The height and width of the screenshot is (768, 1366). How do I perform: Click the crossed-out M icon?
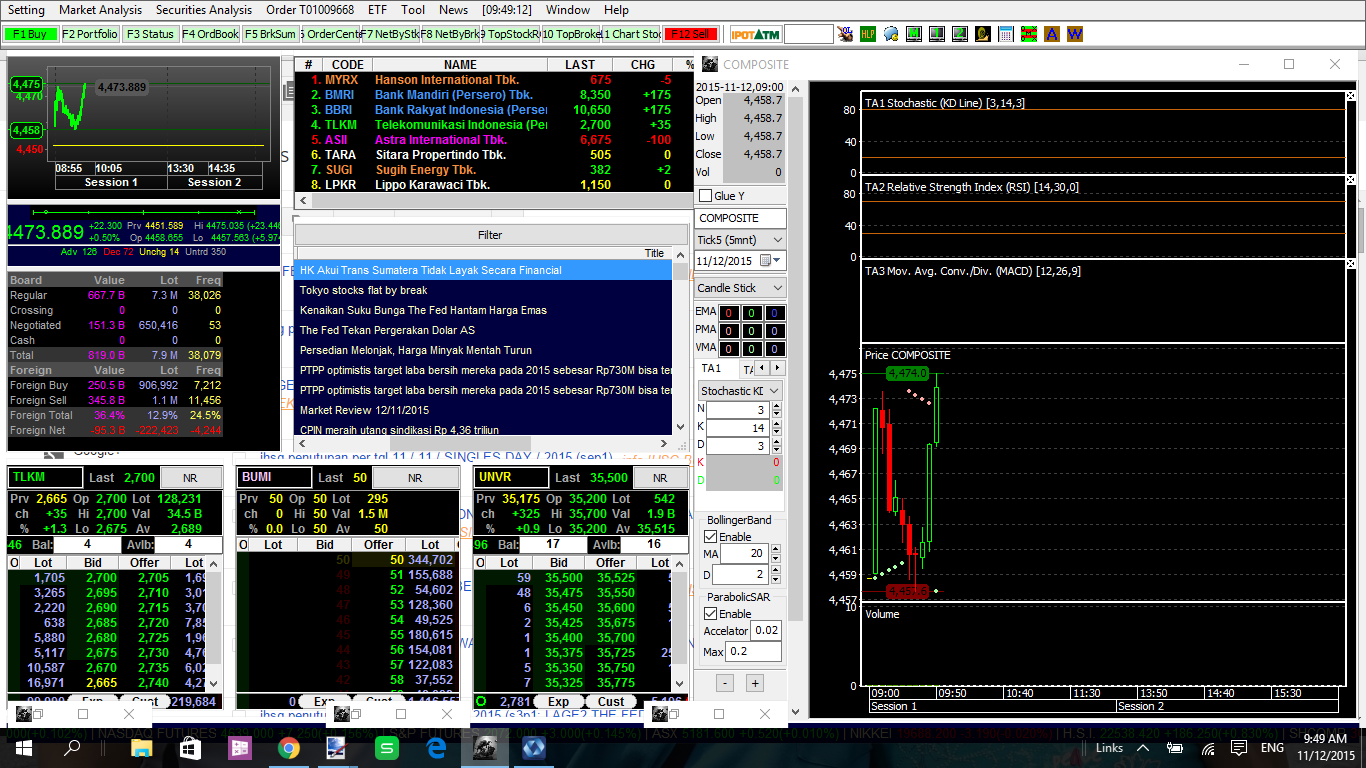click(x=1028, y=34)
